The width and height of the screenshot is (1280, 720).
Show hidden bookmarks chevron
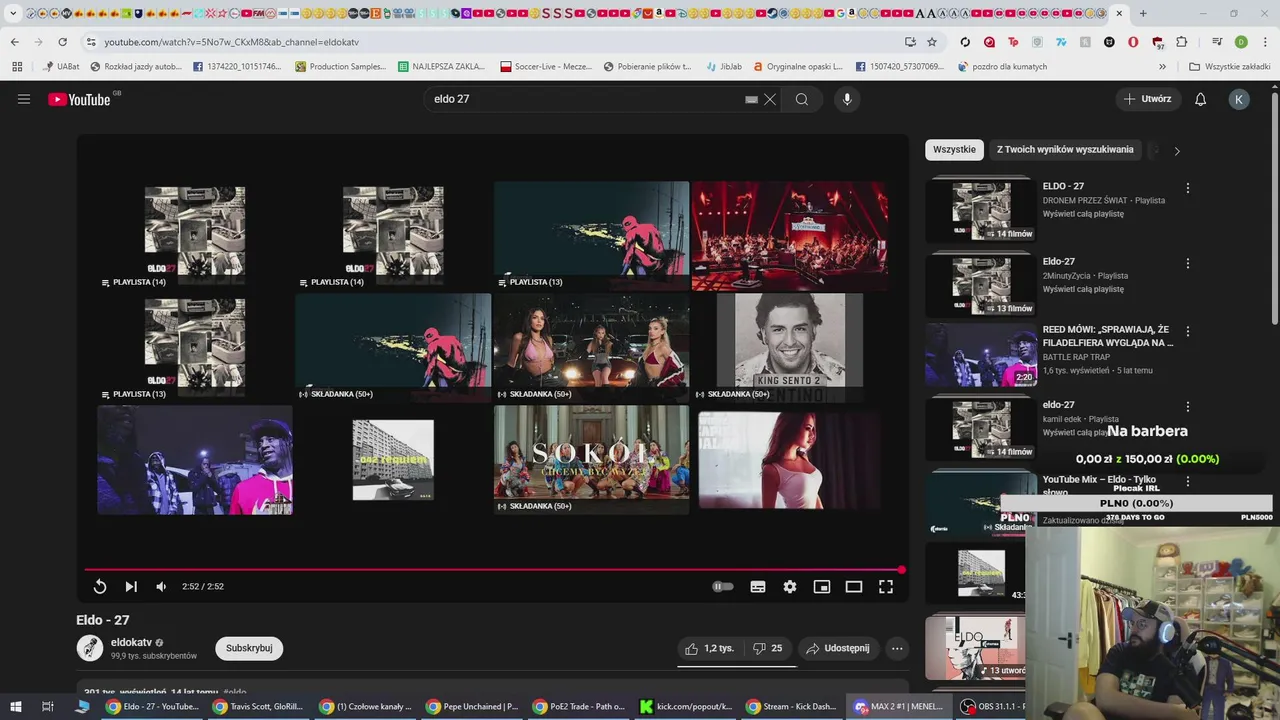click(1162, 67)
